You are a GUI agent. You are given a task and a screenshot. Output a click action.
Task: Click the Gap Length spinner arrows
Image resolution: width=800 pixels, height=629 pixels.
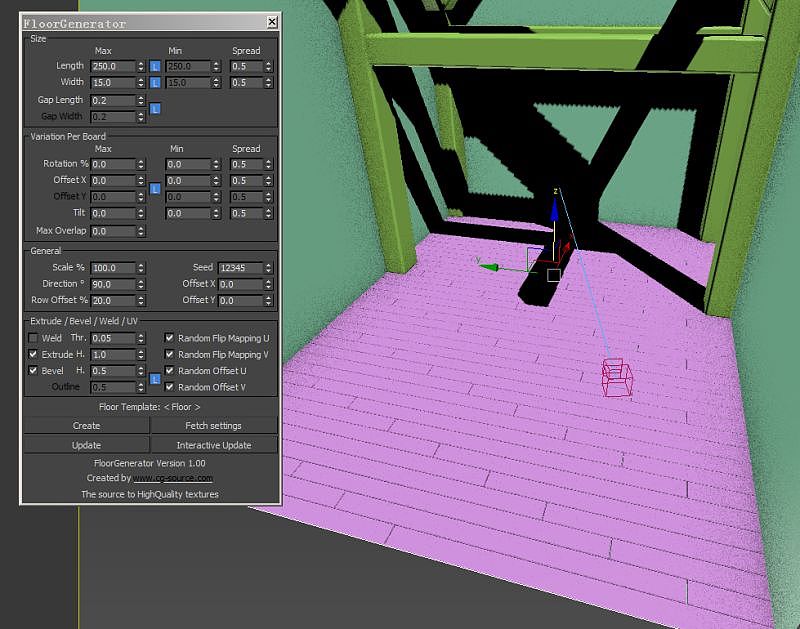[x=141, y=100]
